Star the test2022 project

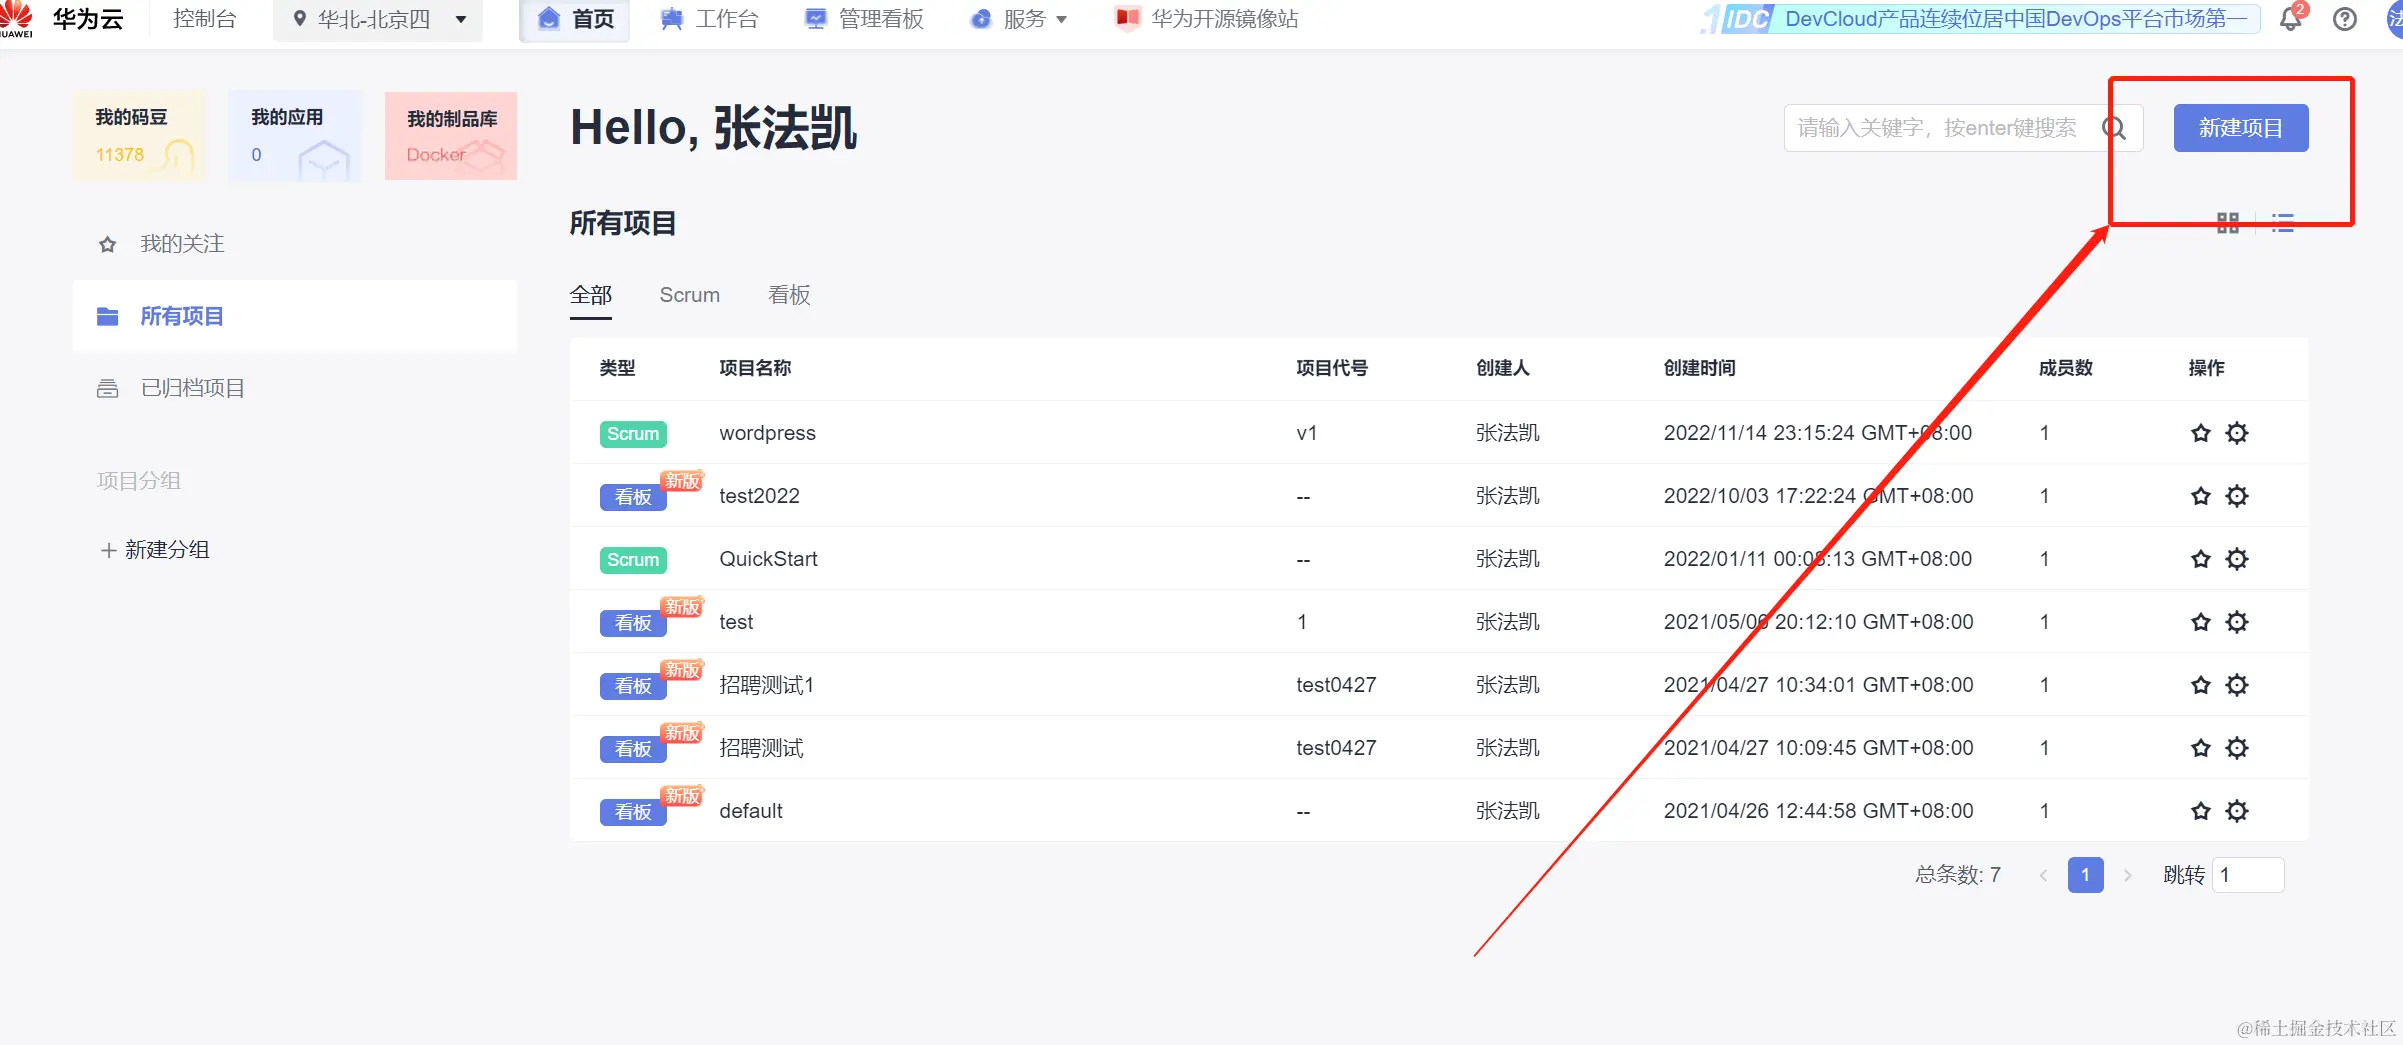click(x=2201, y=496)
